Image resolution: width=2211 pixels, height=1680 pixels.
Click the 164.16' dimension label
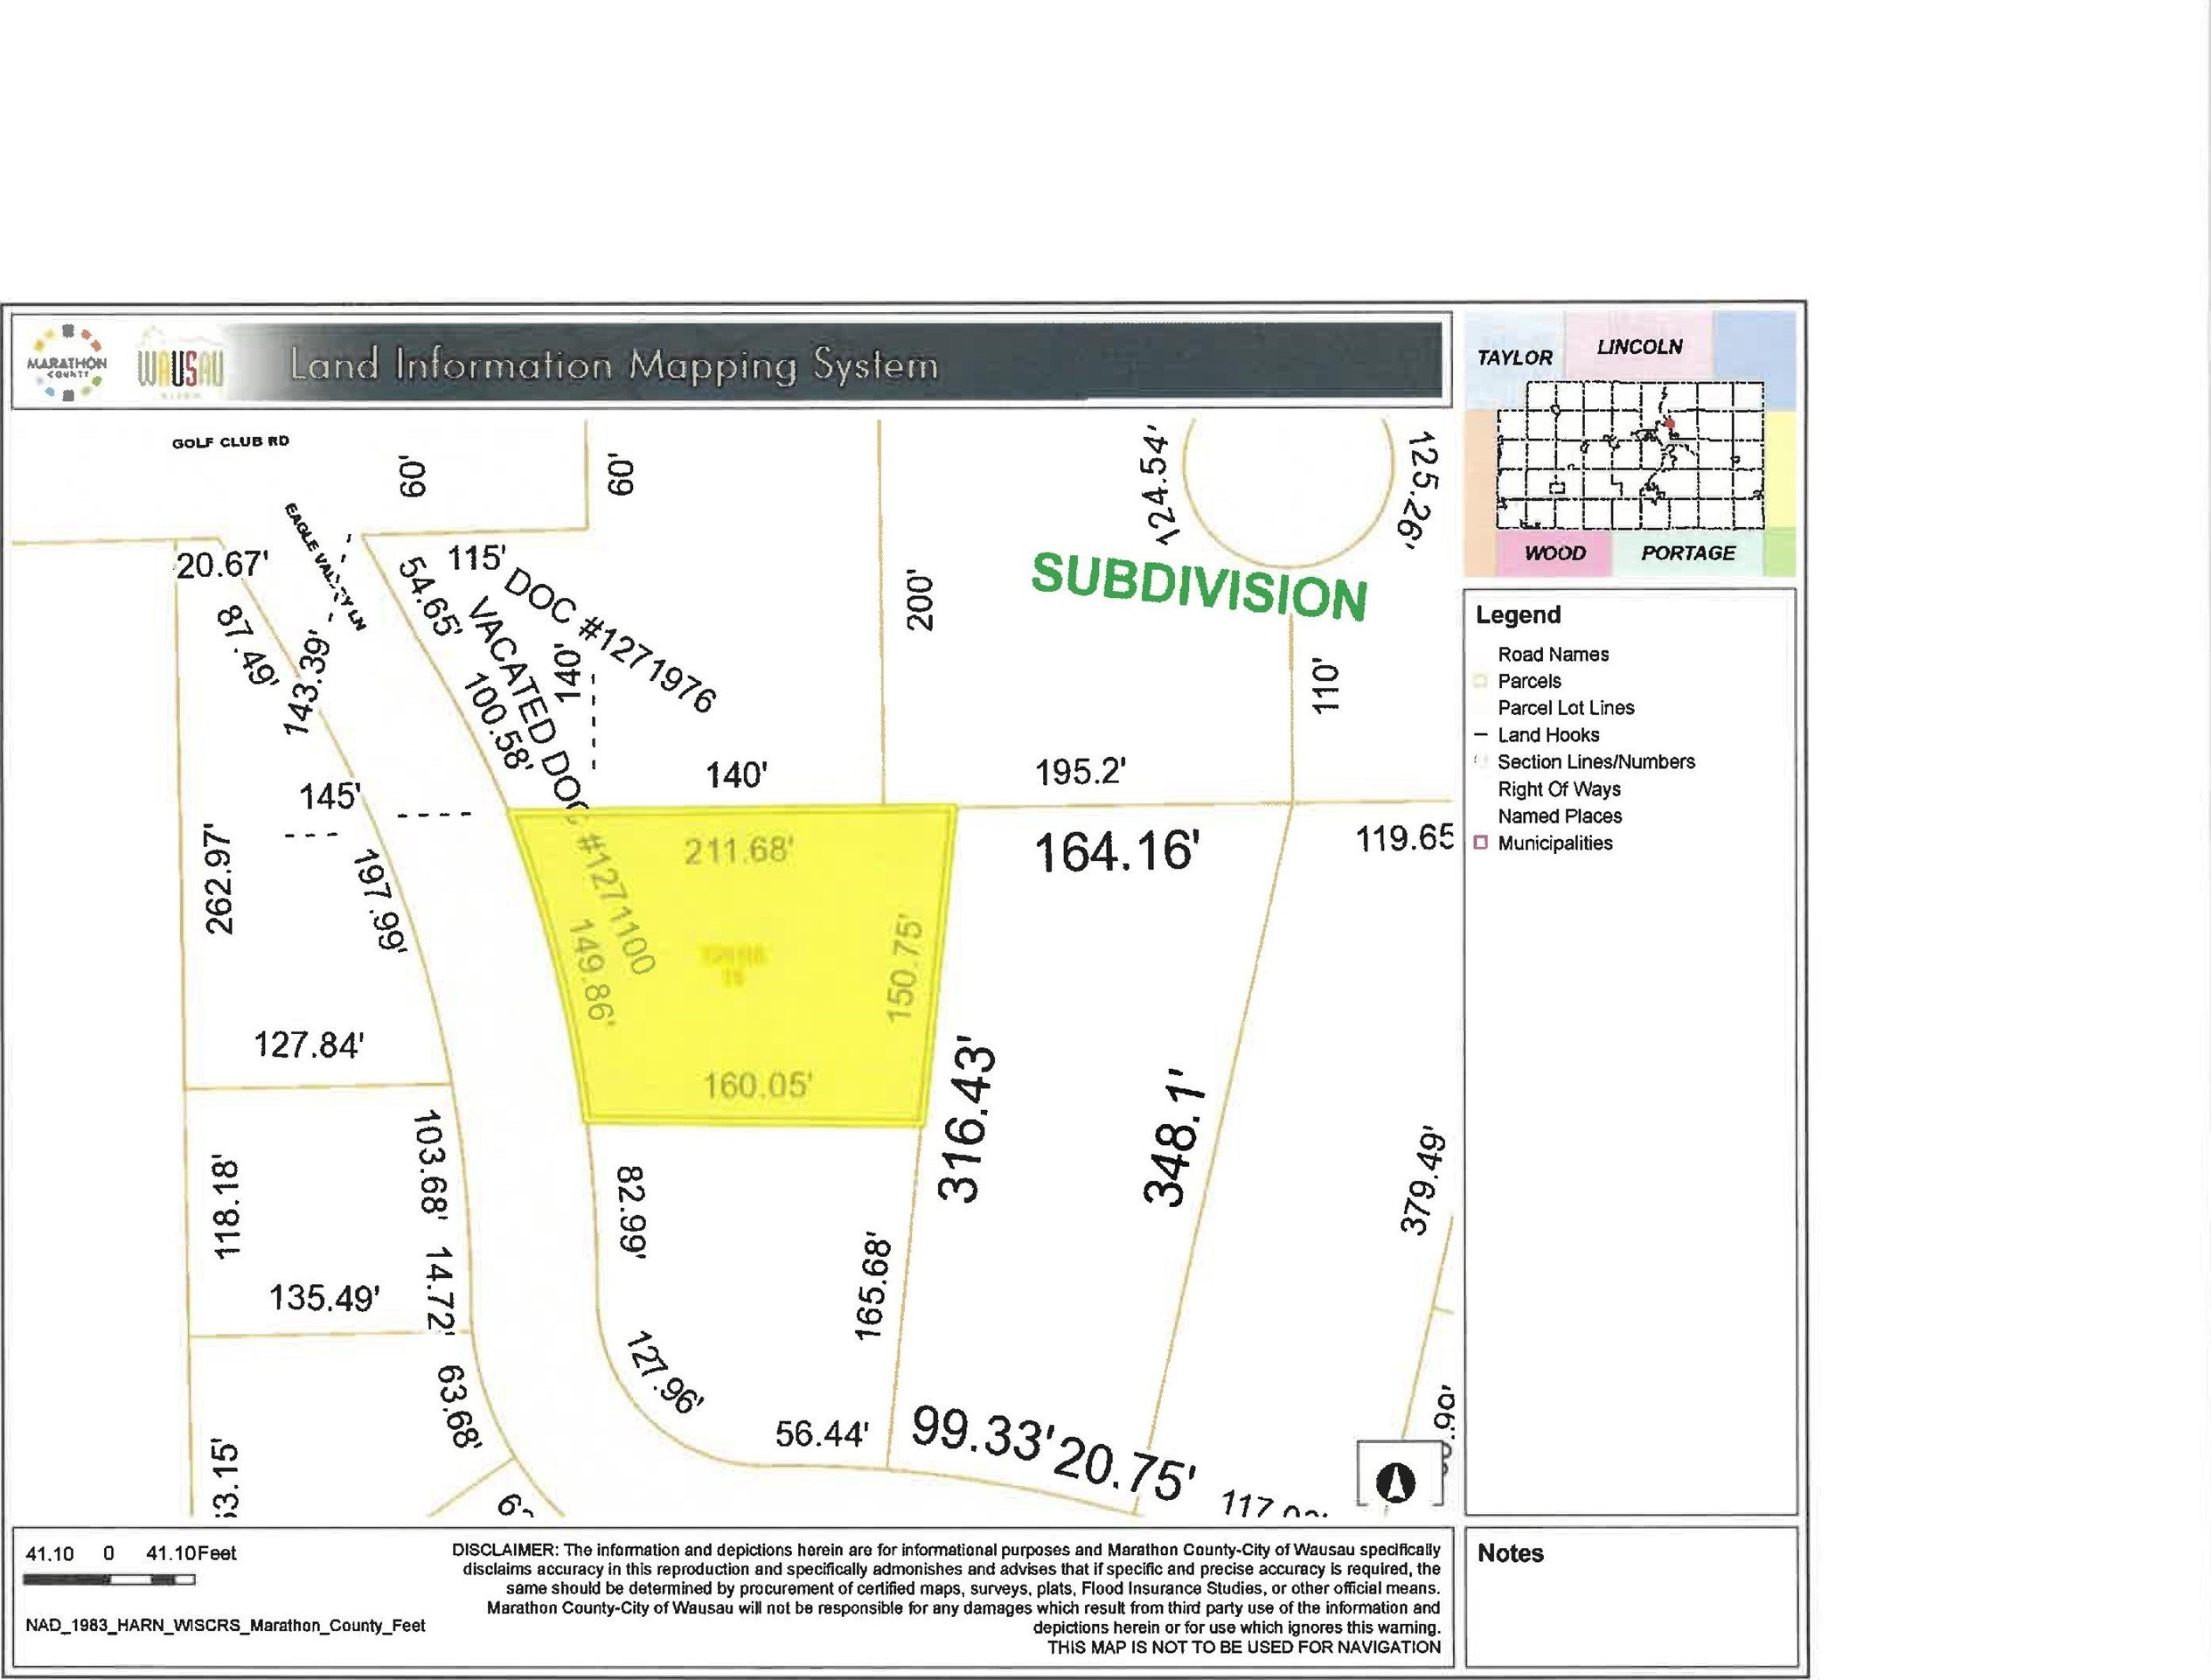(1116, 853)
